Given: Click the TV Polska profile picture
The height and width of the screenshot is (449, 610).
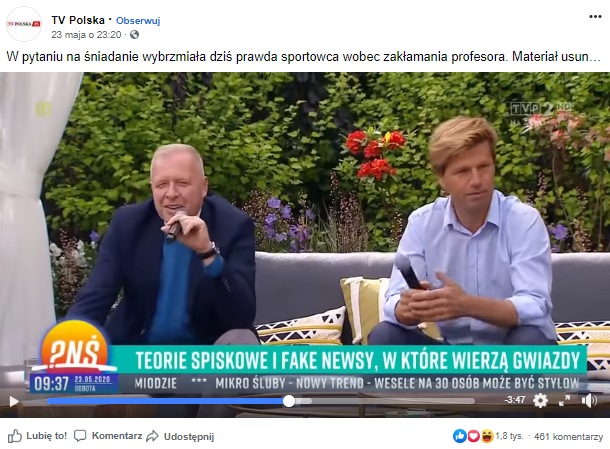Looking at the screenshot, I should point(24,24).
